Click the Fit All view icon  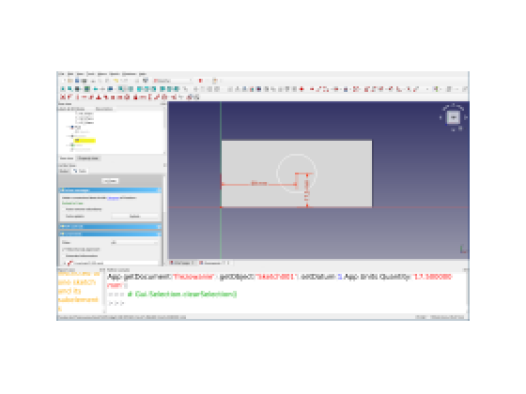pos(62,89)
